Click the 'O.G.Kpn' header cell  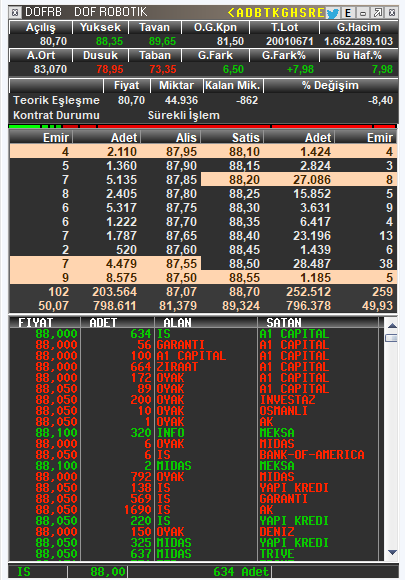click(215, 27)
